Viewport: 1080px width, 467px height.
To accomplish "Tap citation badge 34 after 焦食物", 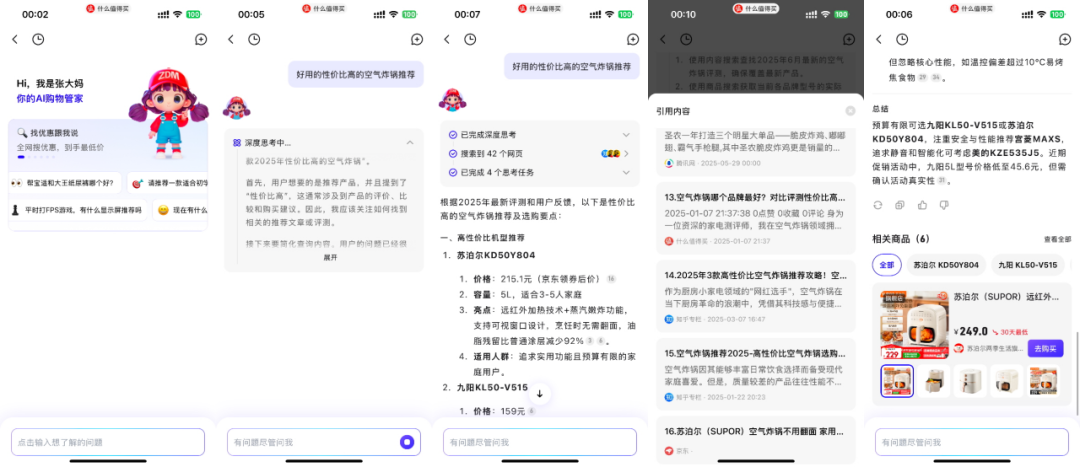I will point(936,78).
